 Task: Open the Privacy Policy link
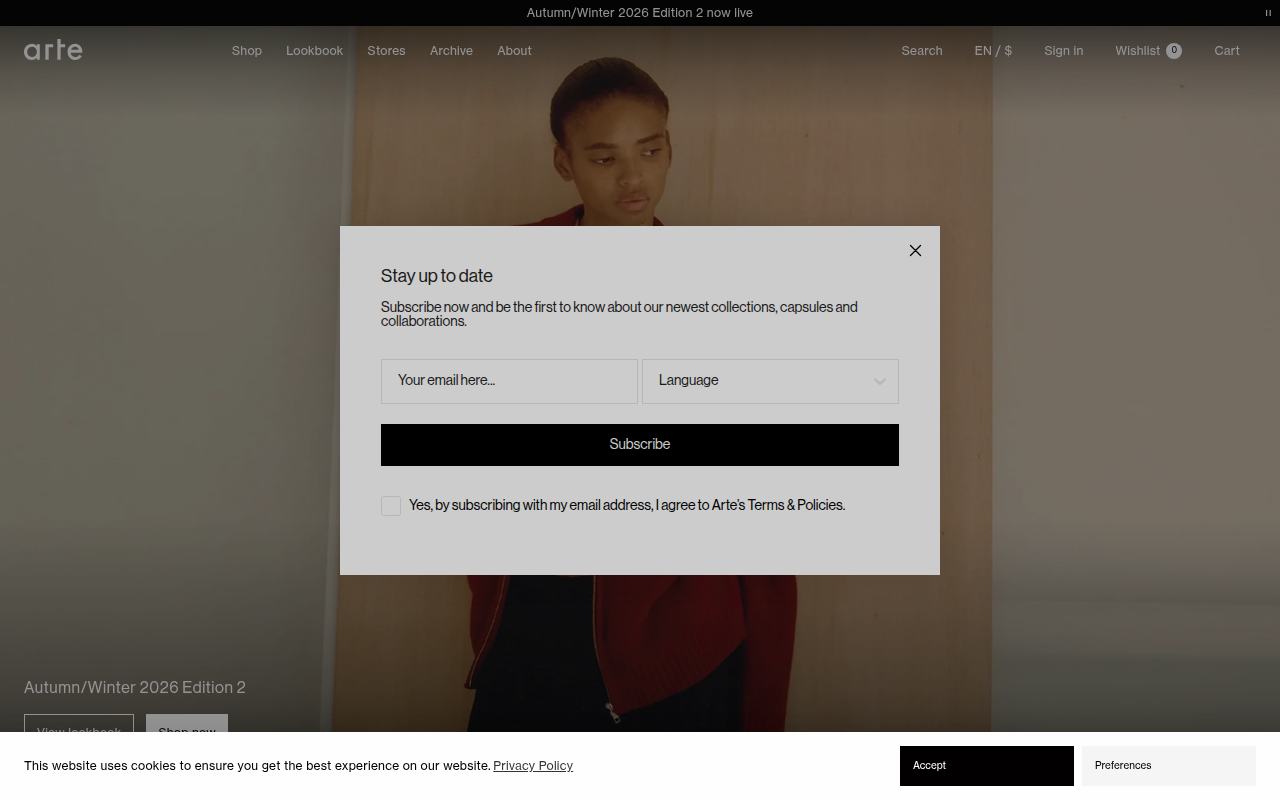coord(533,766)
